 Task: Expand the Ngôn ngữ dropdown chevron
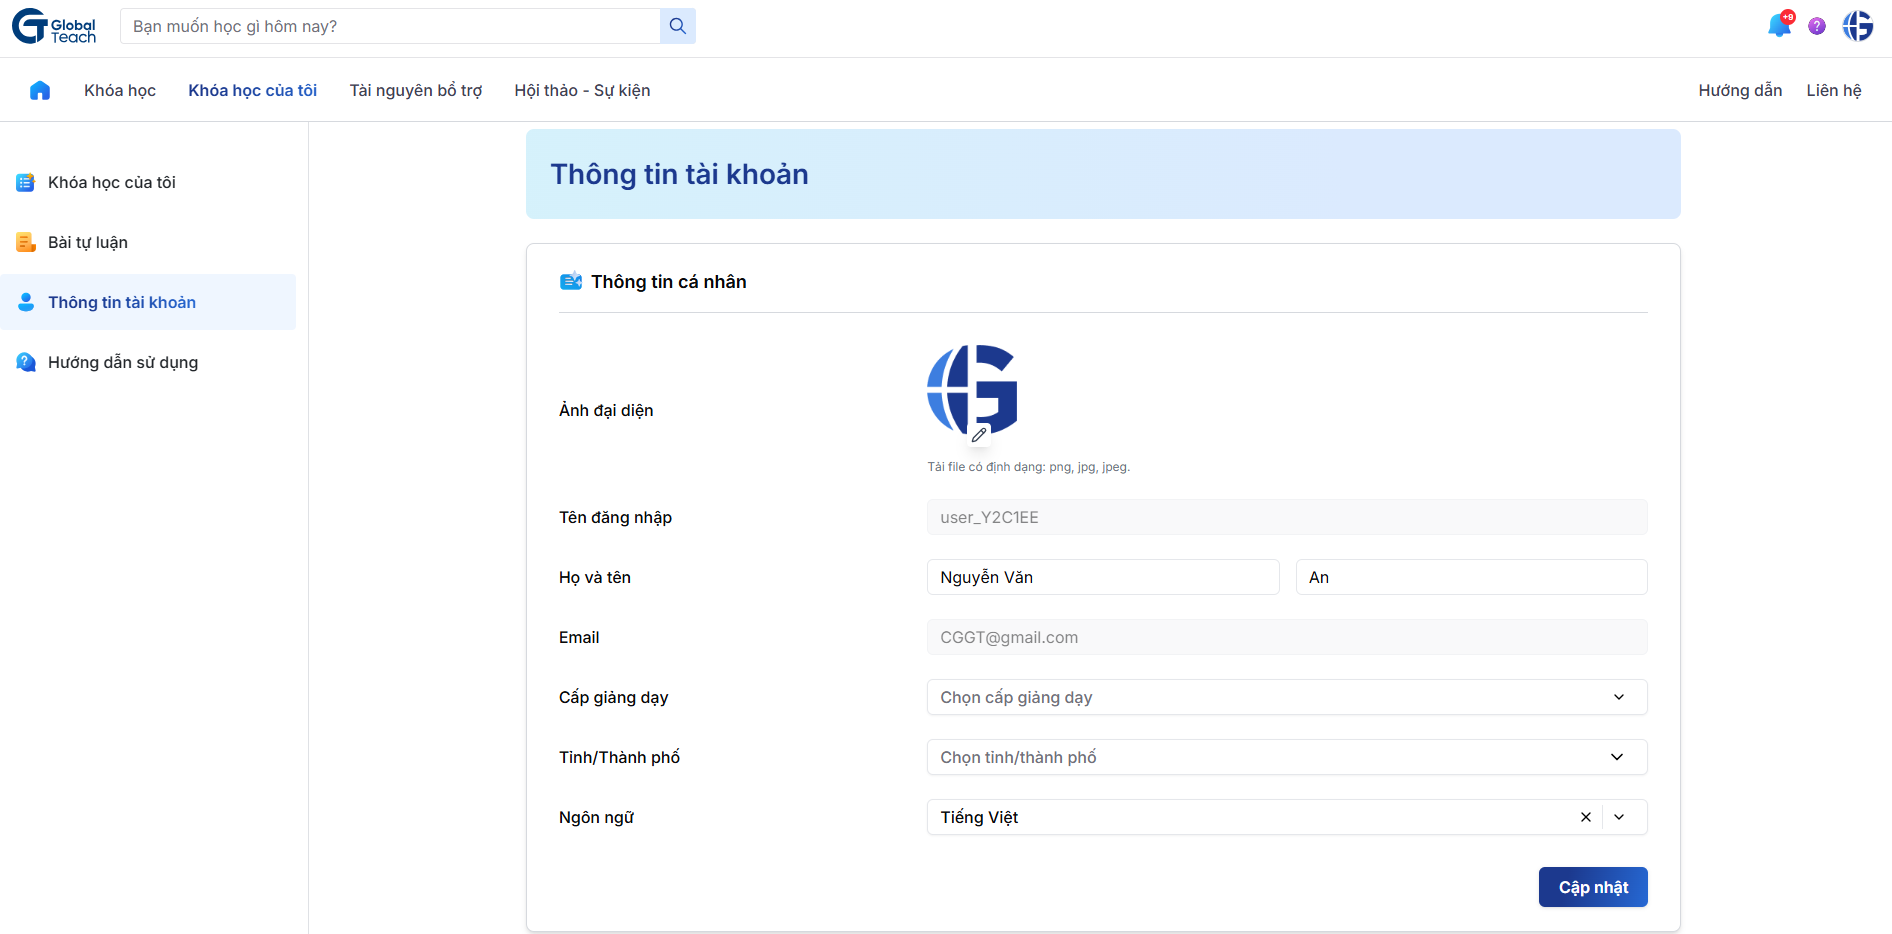tap(1620, 817)
